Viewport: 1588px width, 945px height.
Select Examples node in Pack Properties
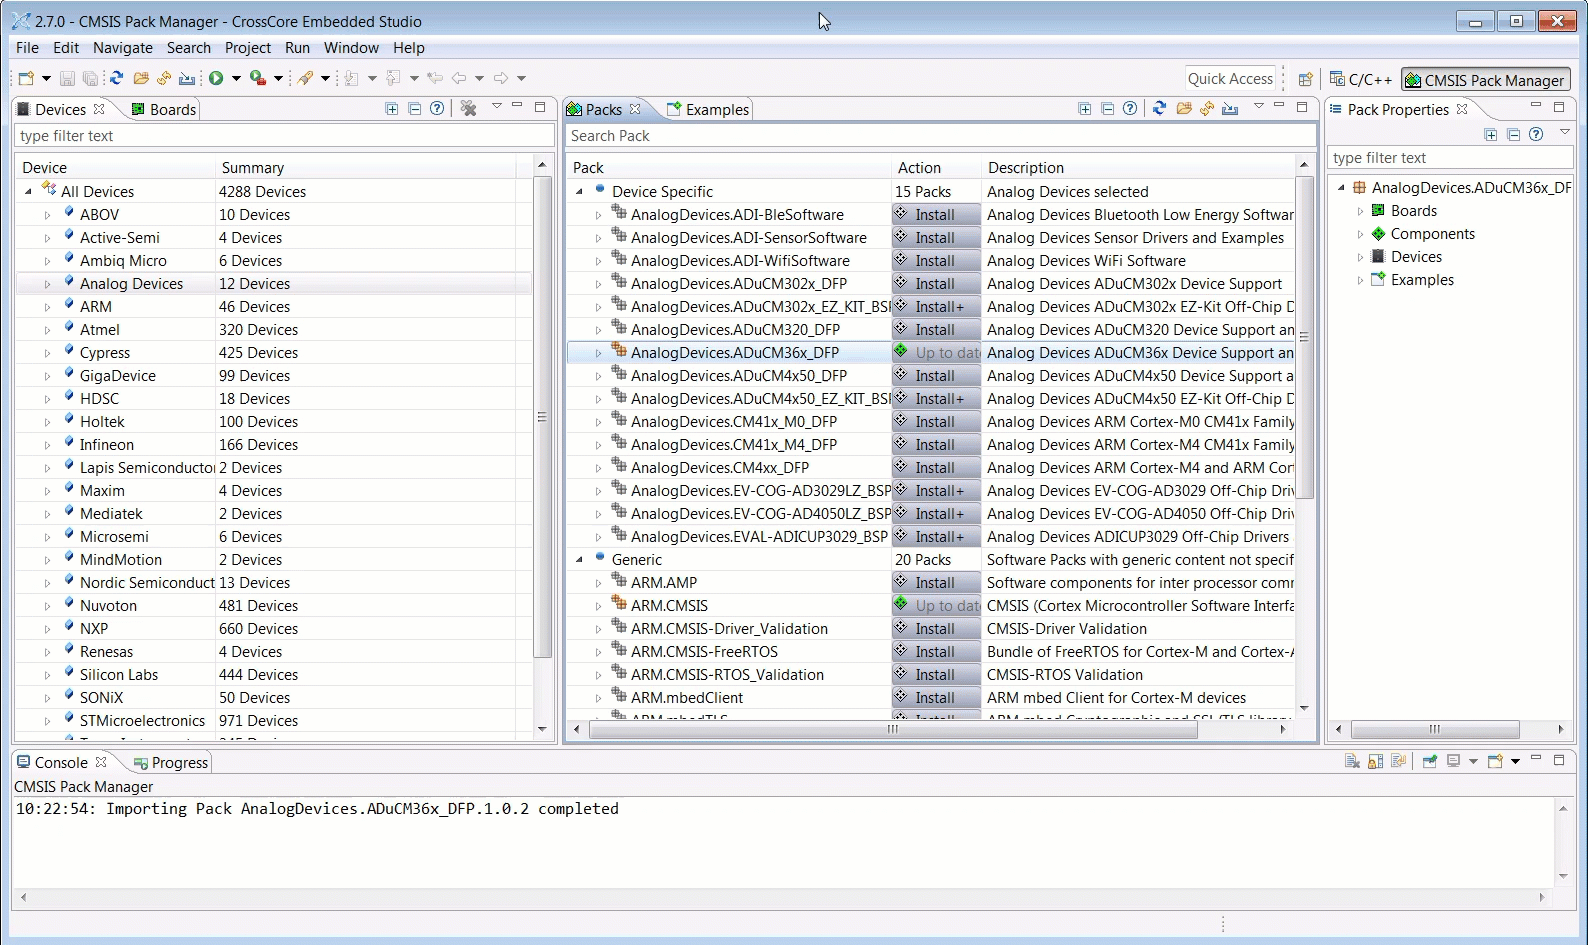tap(1422, 280)
